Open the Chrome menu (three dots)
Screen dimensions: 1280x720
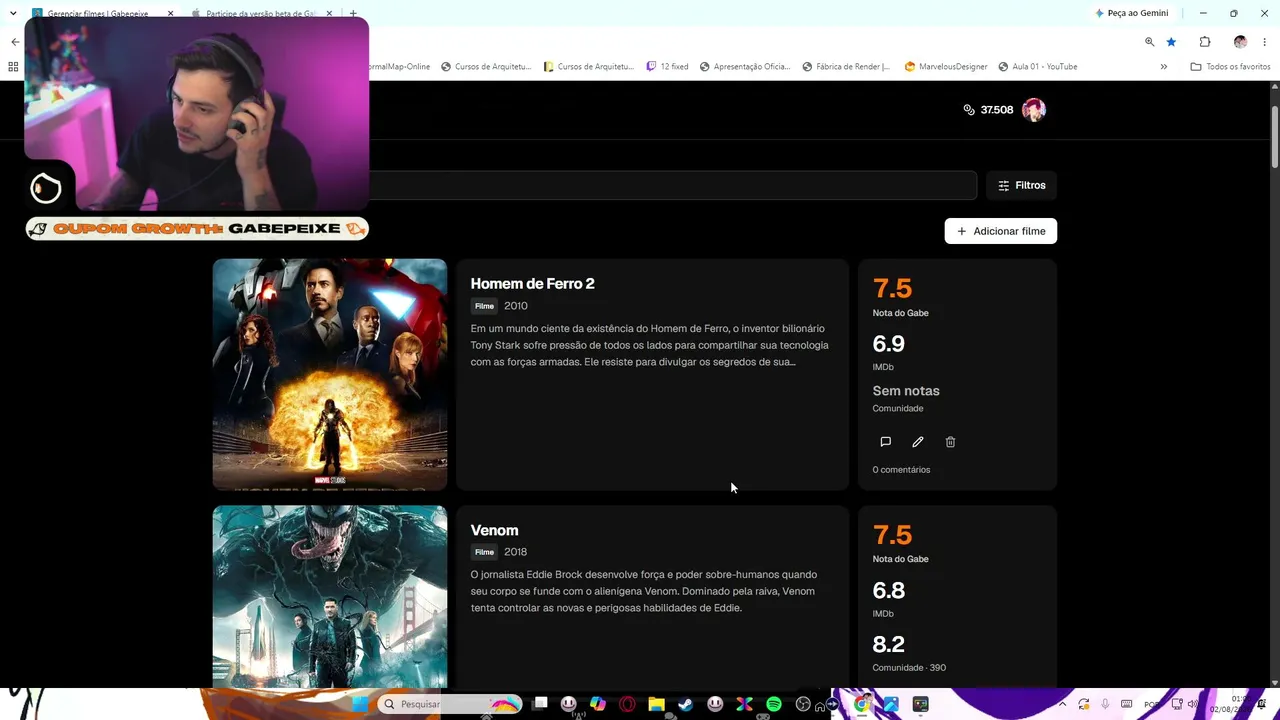tap(1265, 42)
